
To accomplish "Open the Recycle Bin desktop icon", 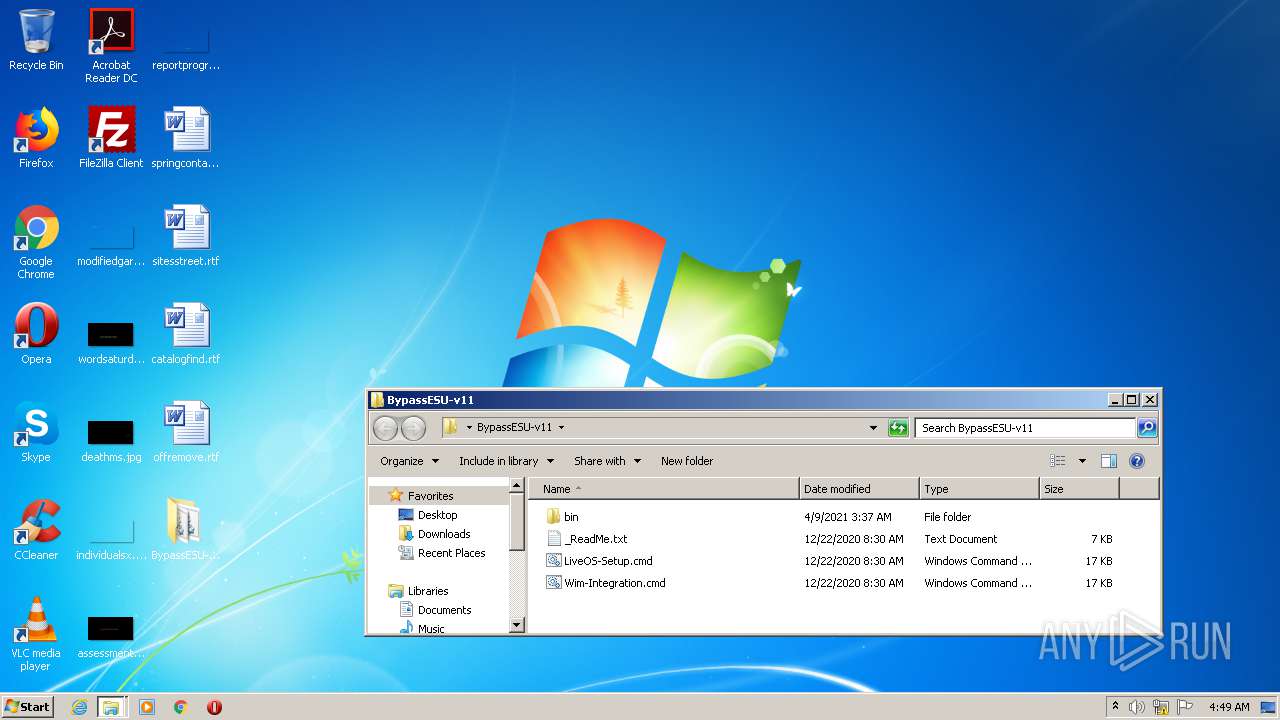I will [36, 40].
